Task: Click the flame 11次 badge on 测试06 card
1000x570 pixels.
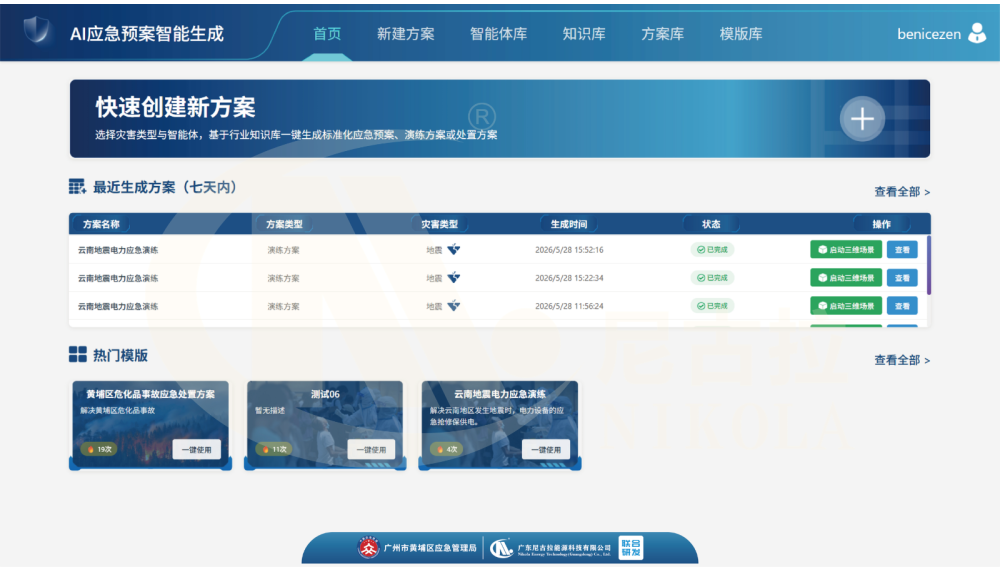Action: pos(274,449)
